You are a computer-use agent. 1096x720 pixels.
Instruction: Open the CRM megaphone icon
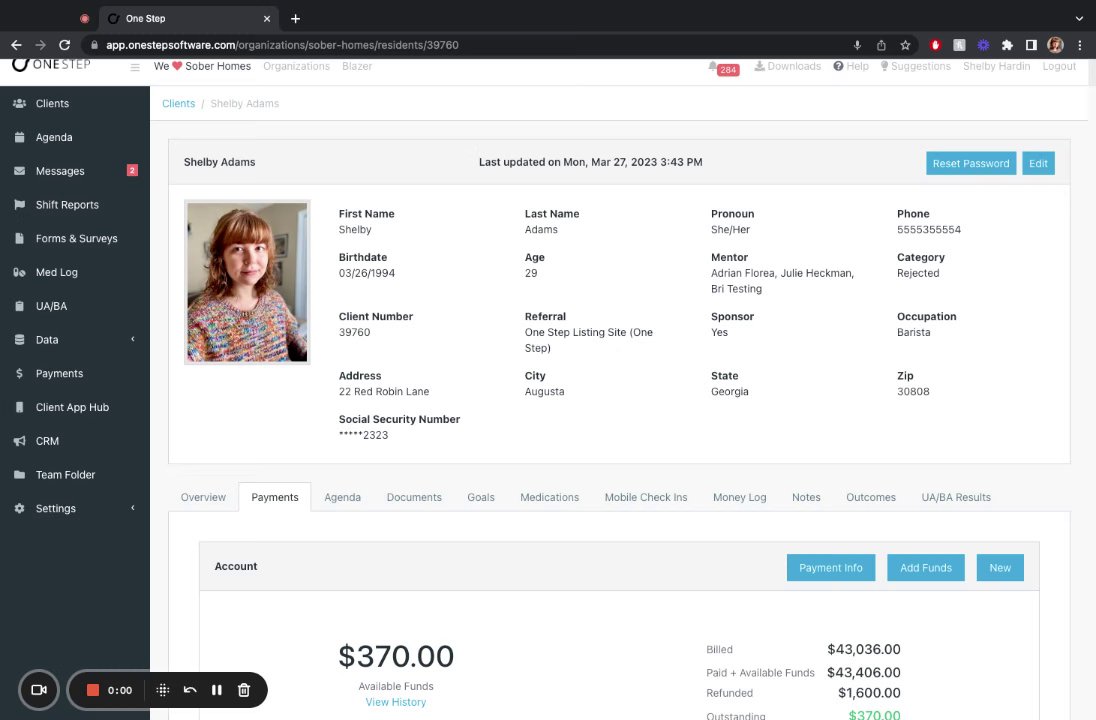click(x=20, y=441)
